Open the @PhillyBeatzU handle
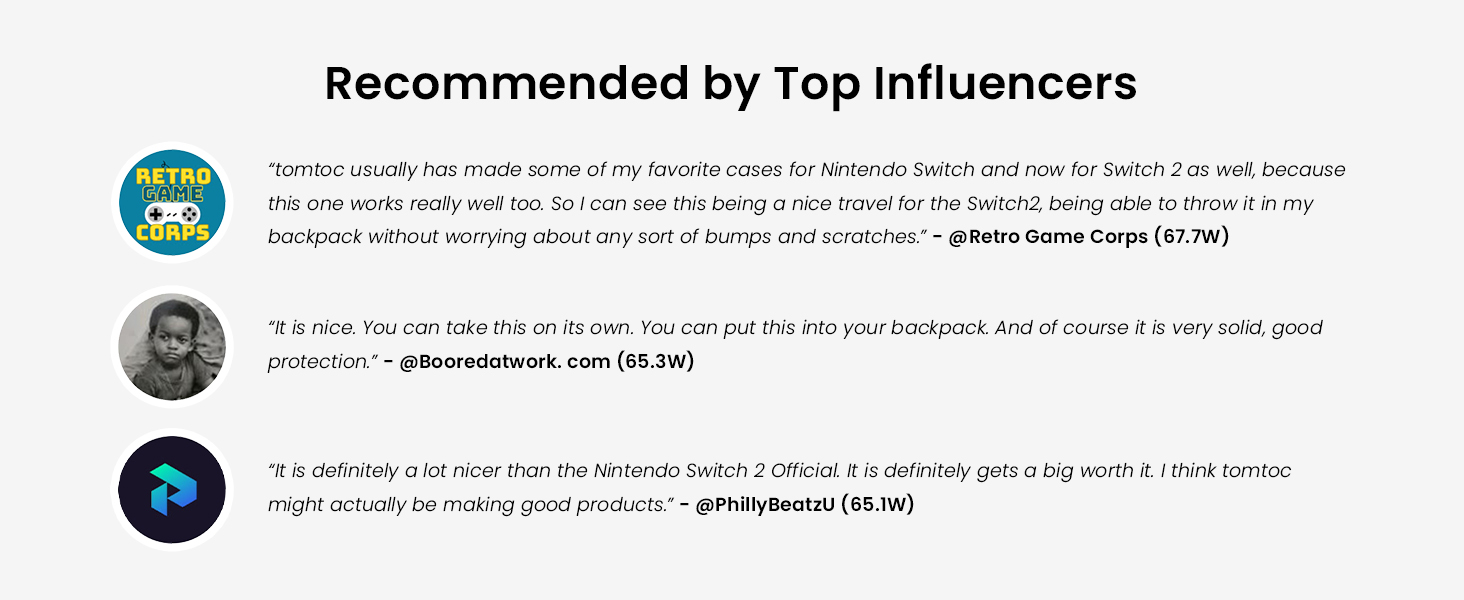Viewport: 1464px width, 600px height. click(x=765, y=505)
